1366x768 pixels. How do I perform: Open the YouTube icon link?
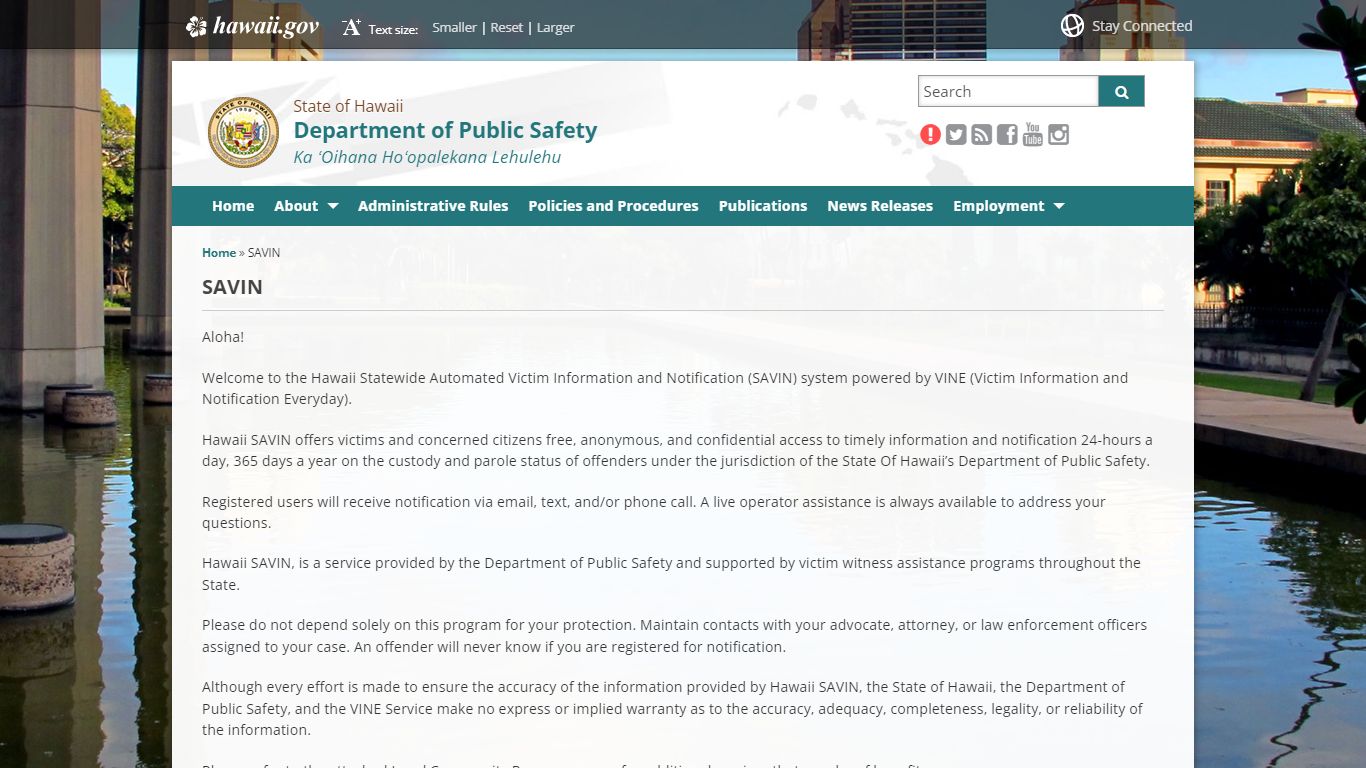(1033, 134)
